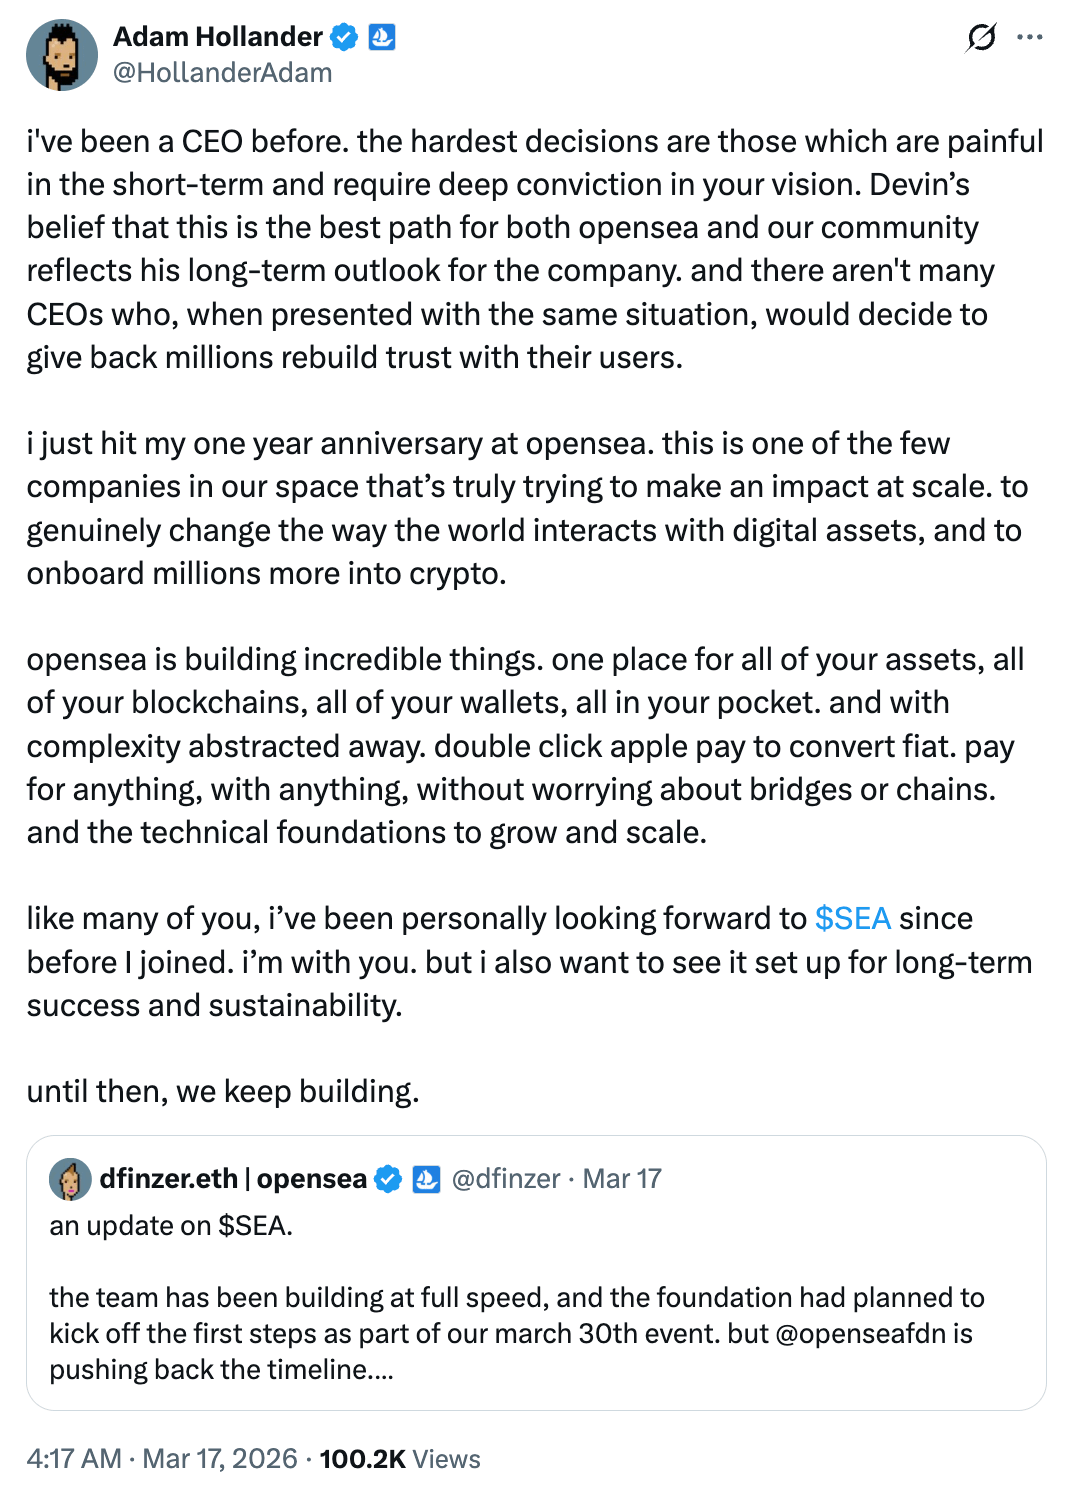This screenshot has height=1506, width=1074.
Task: Click the "until then, we keep building." line
Action: (x=223, y=1091)
